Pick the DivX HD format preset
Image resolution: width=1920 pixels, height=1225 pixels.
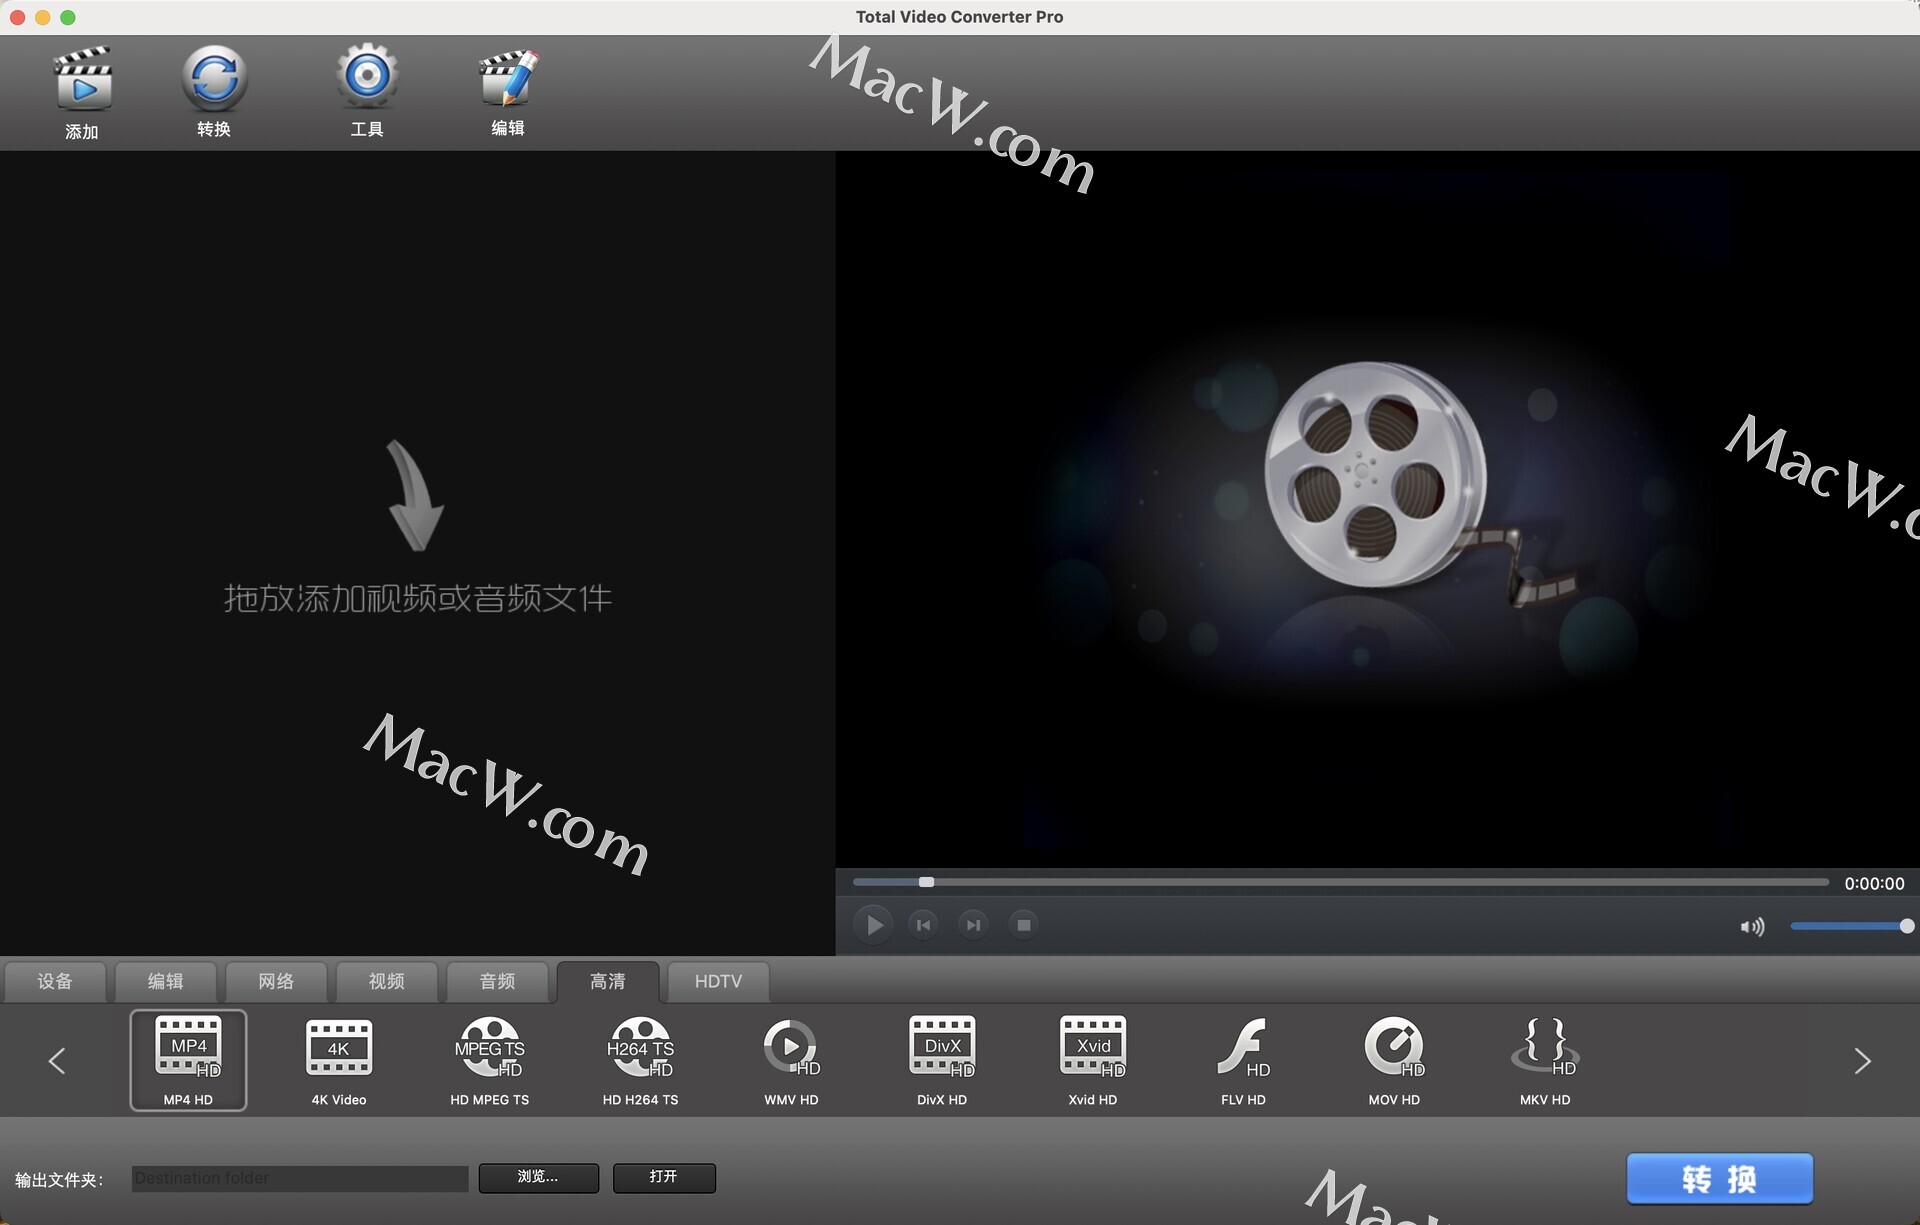point(942,1059)
